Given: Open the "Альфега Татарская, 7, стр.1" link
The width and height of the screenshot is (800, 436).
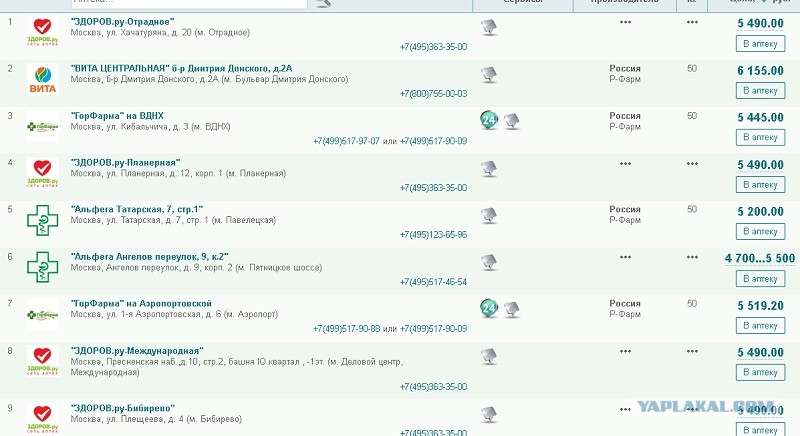Looking at the screenshot, I should coord(137,210).
